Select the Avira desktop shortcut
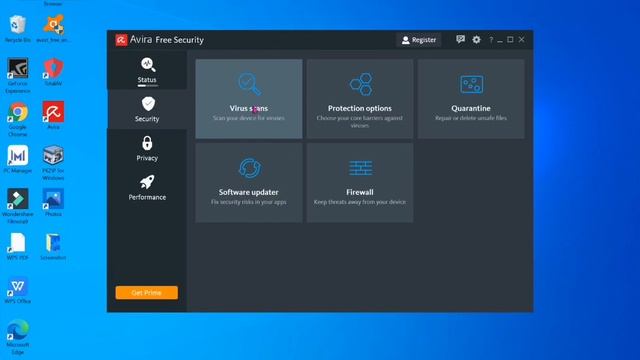Image resolution: width=640 pixels, height=360 pixels. click(53, 116)
